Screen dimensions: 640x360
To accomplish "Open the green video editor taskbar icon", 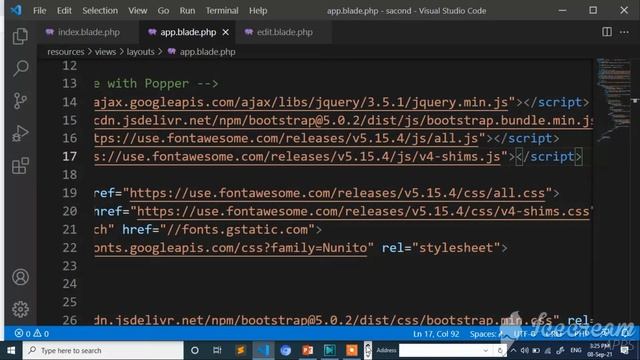I will tap(329, 350).
